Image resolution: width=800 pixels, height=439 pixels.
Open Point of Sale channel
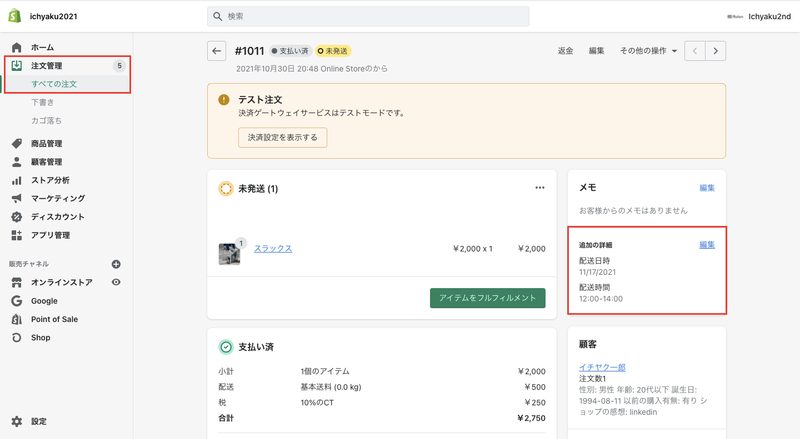coord(54,319)
